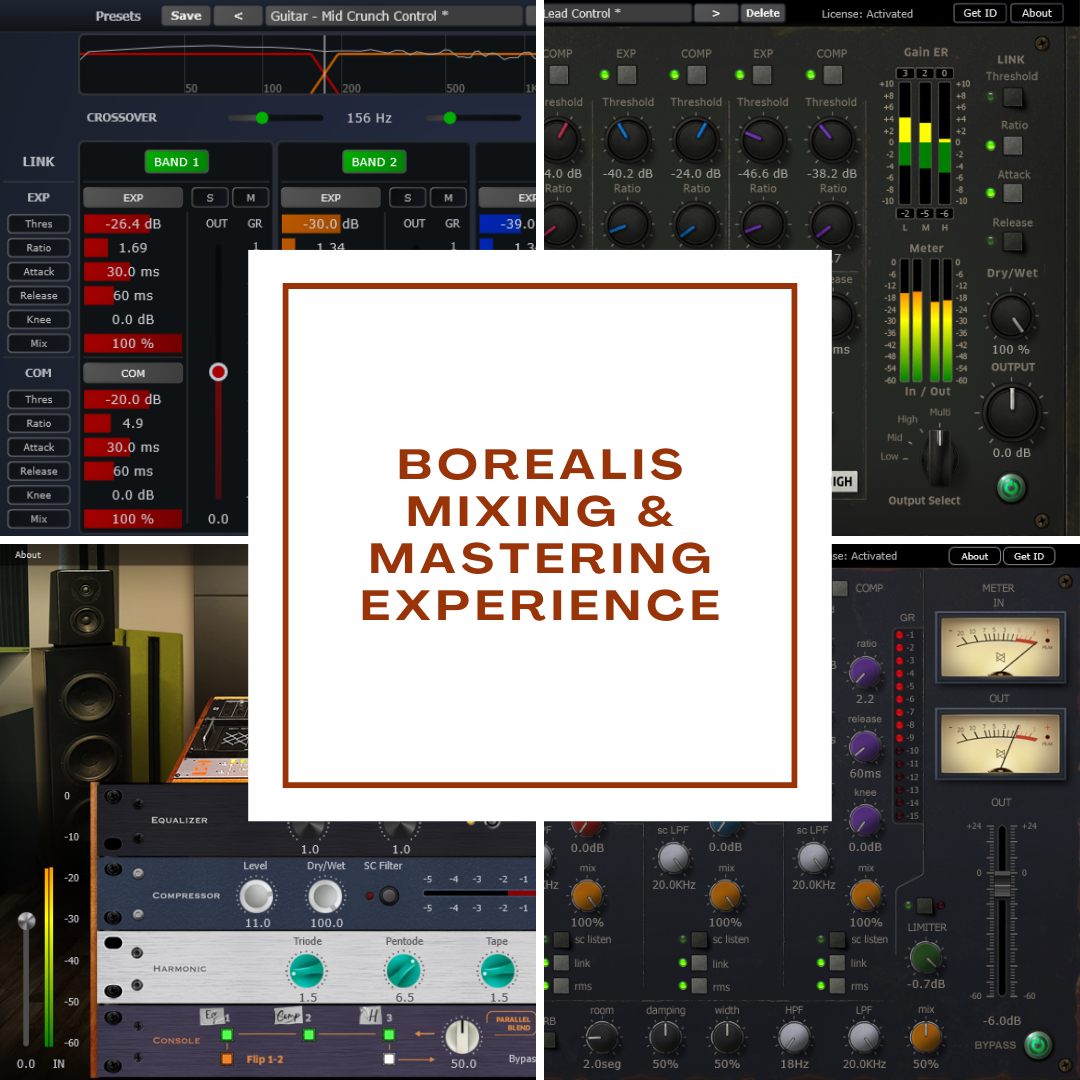
Task: Click the orange Flip 1-2 square
Action: pyautogui.click(x=227, y=1059)
